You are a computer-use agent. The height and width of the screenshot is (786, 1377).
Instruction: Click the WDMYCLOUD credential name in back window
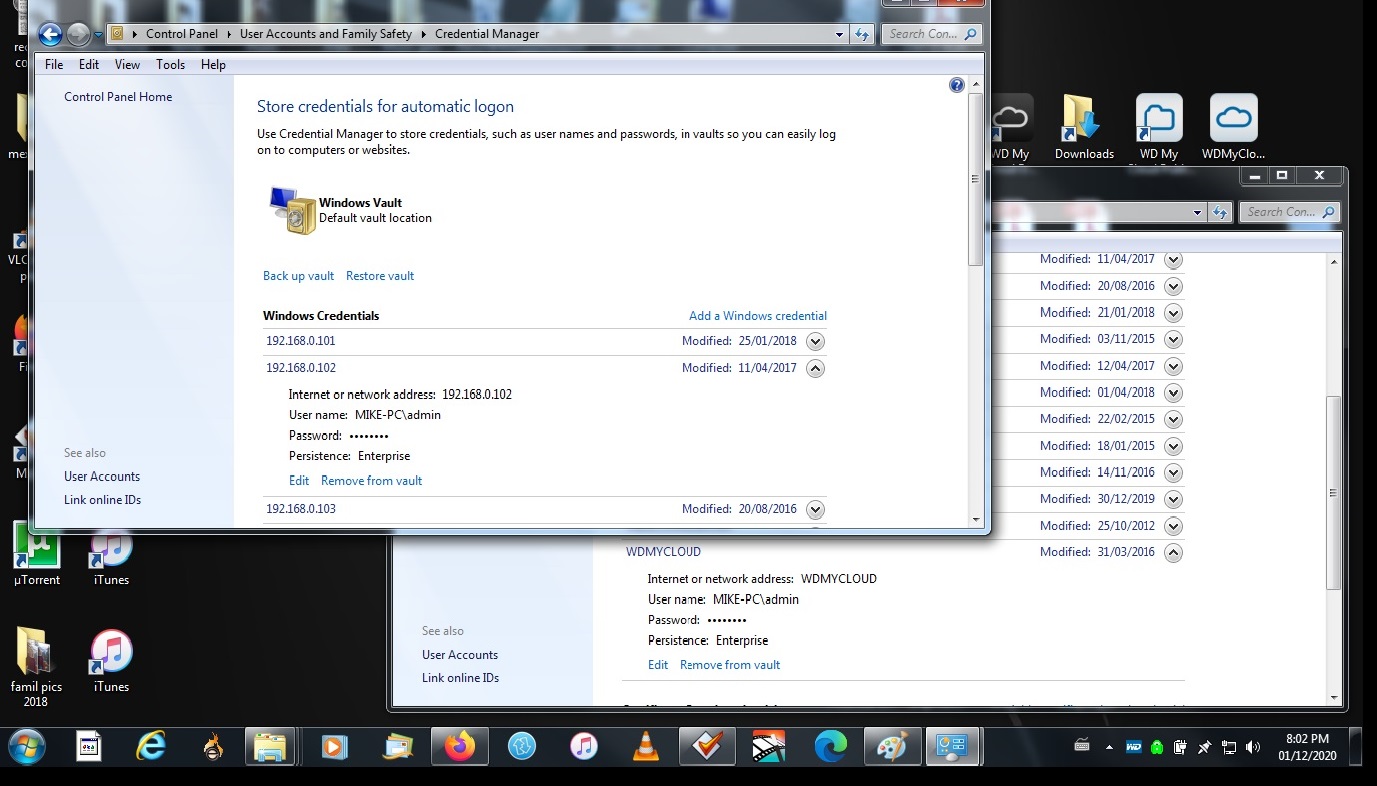point(663,552)
